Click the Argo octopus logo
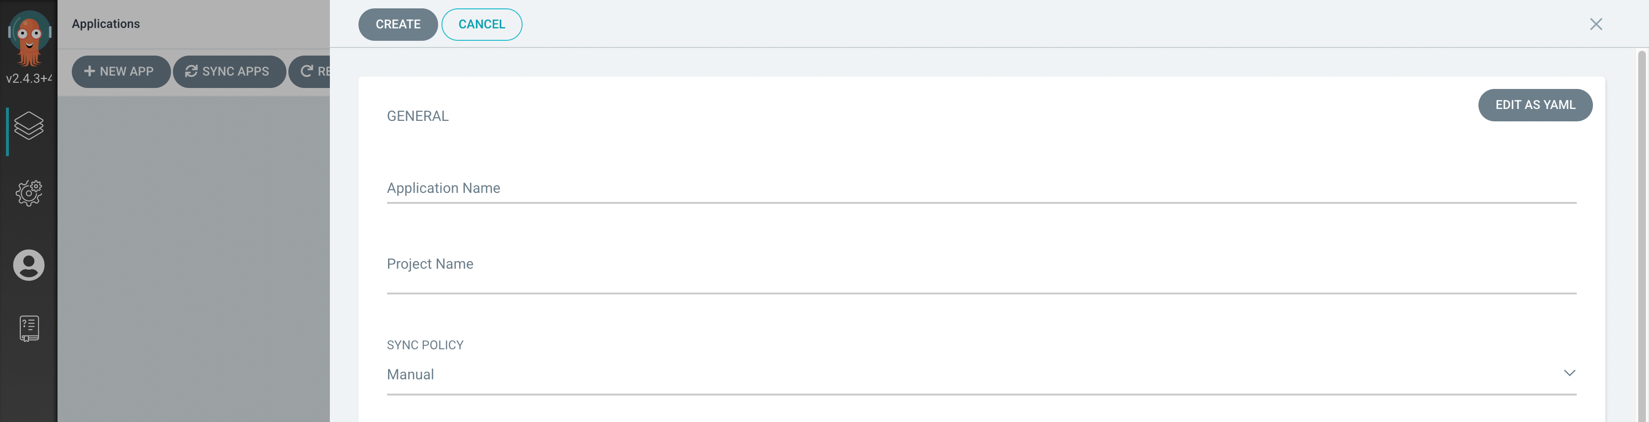This screenshot has width=1649, height=422. tap(29, 39)
